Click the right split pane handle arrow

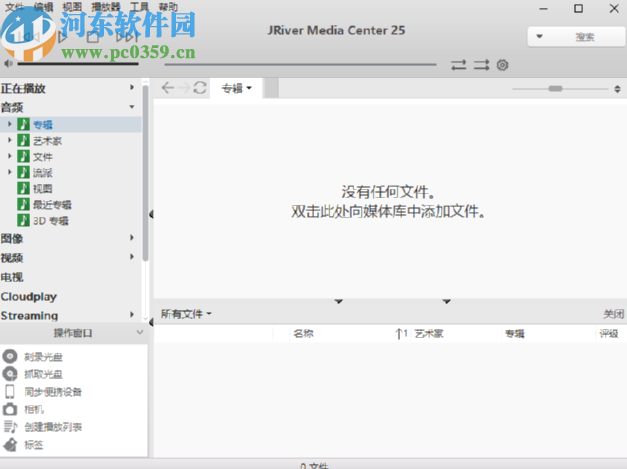447,301
